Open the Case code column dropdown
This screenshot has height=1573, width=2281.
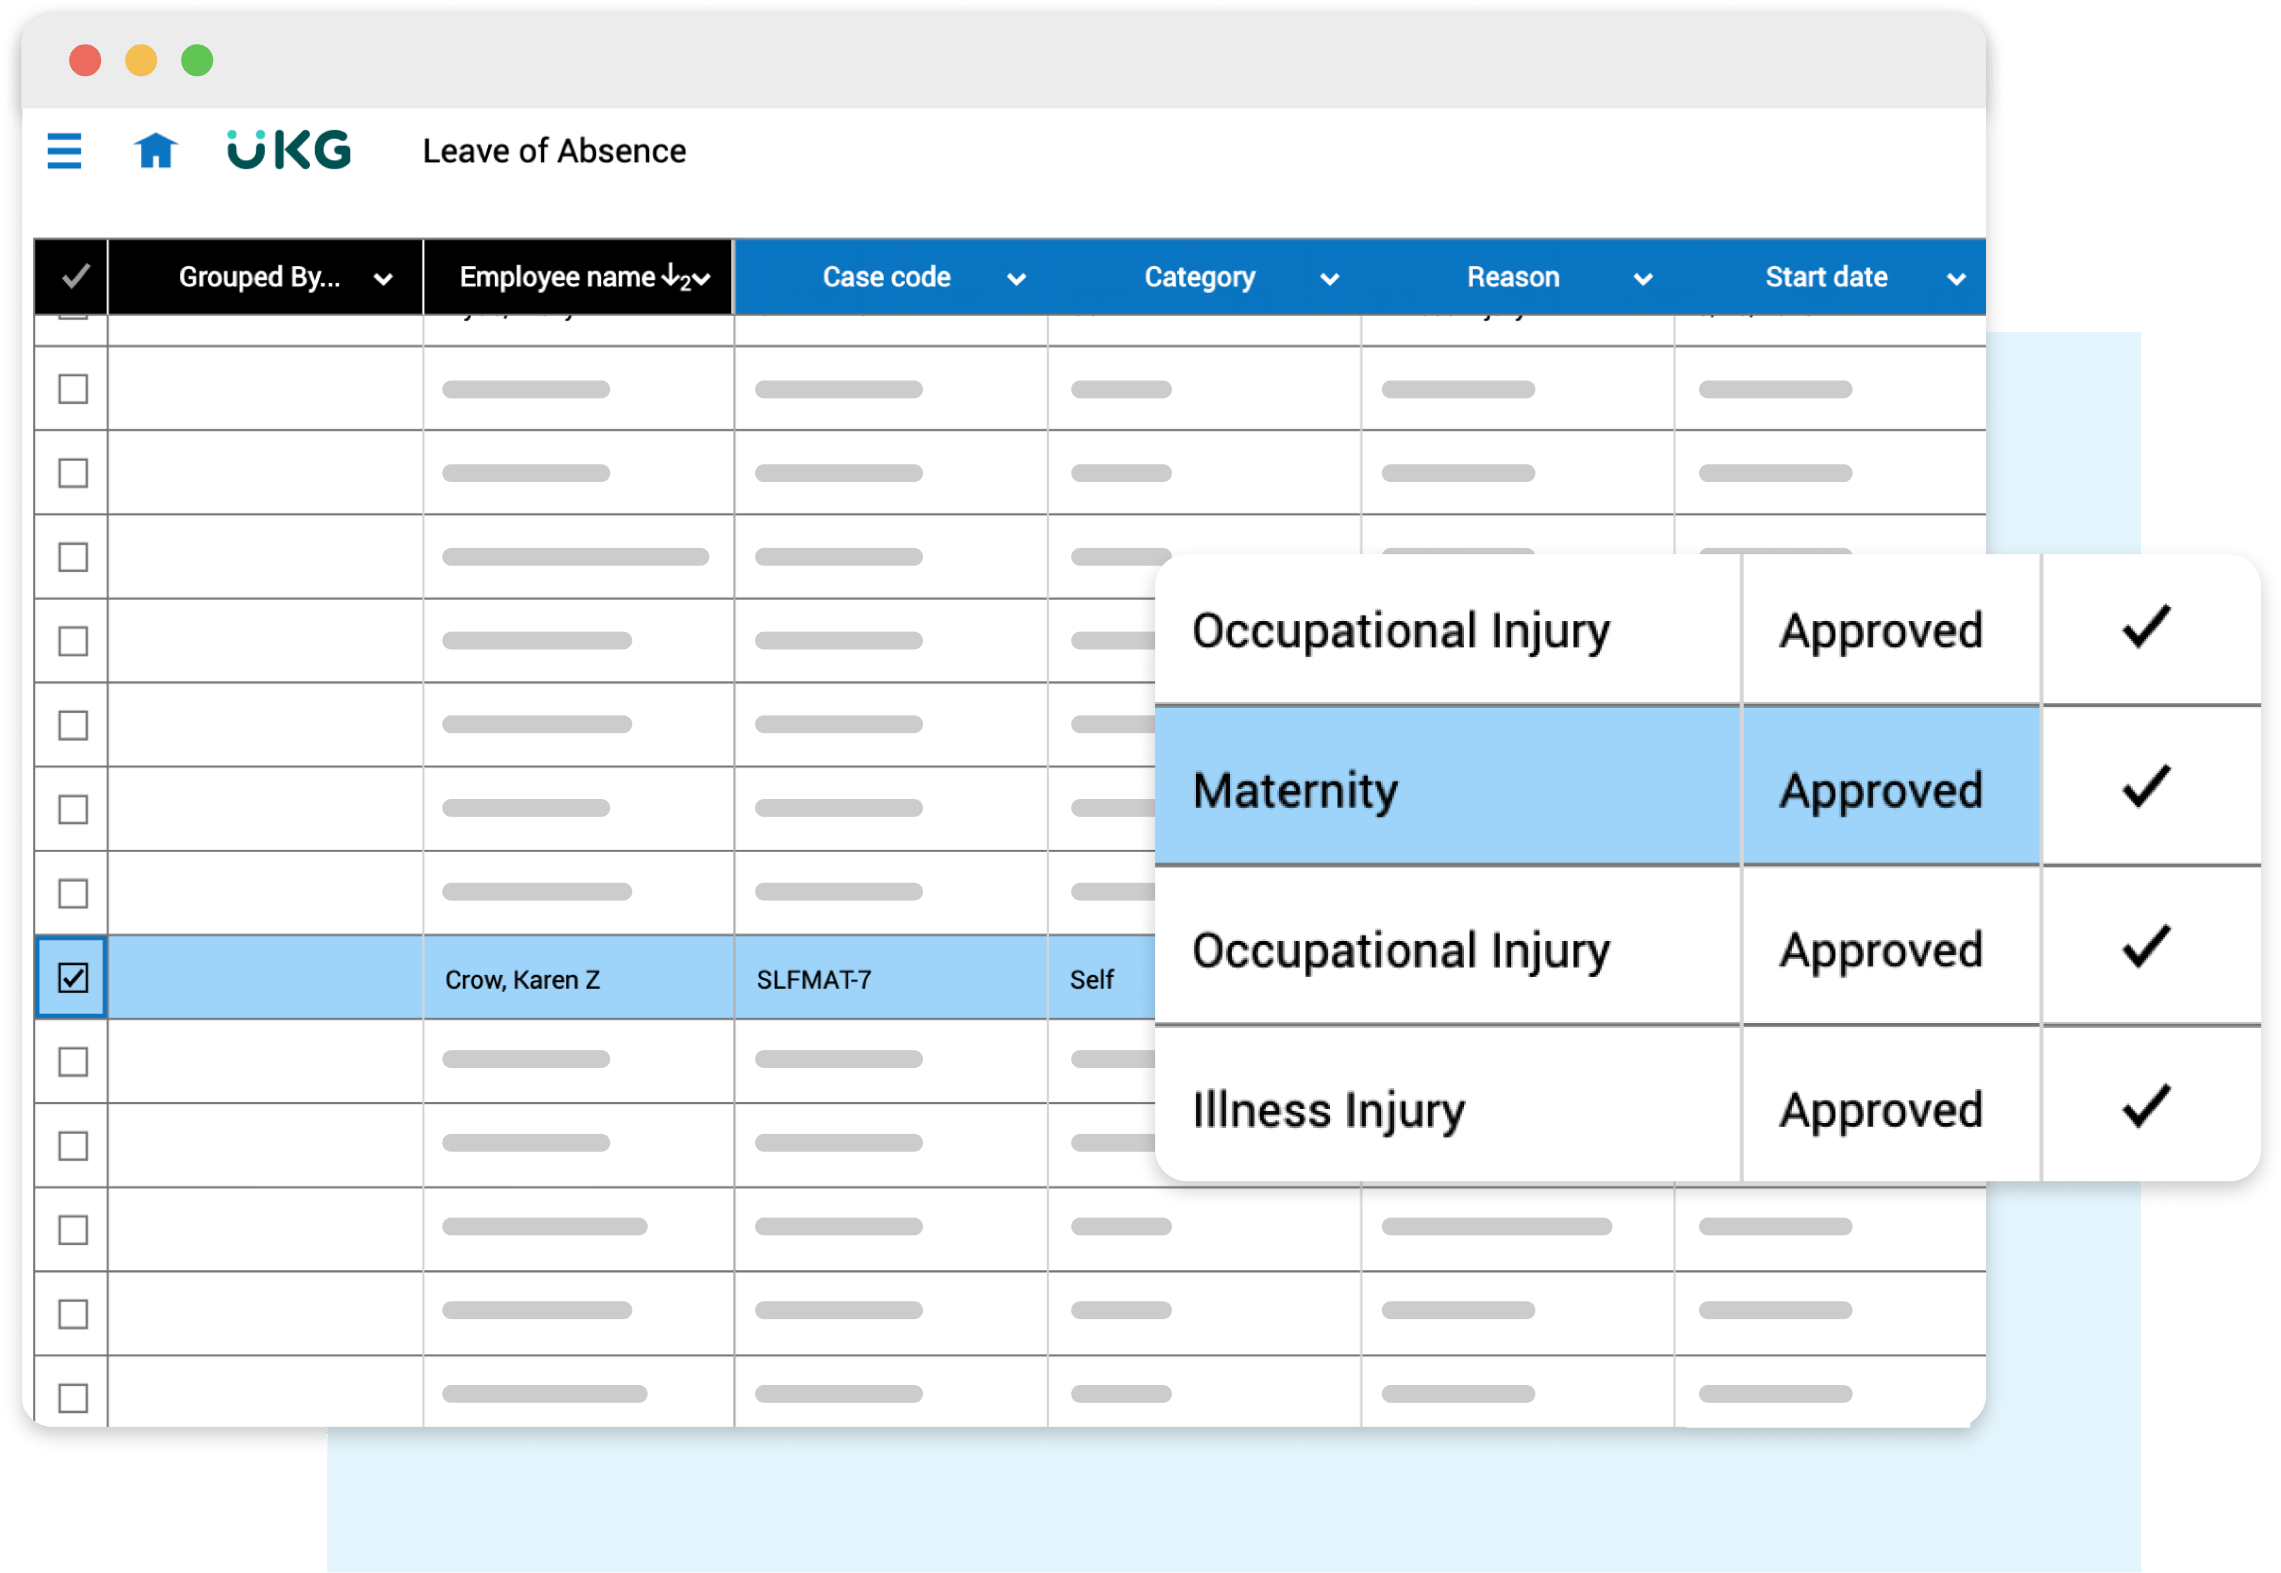coord(1016,279)
